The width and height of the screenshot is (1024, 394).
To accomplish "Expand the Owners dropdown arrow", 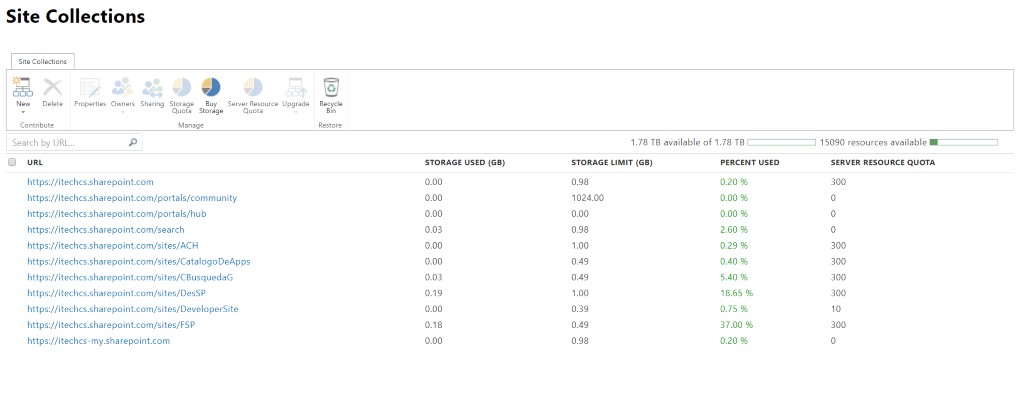I will coord(122,112).
